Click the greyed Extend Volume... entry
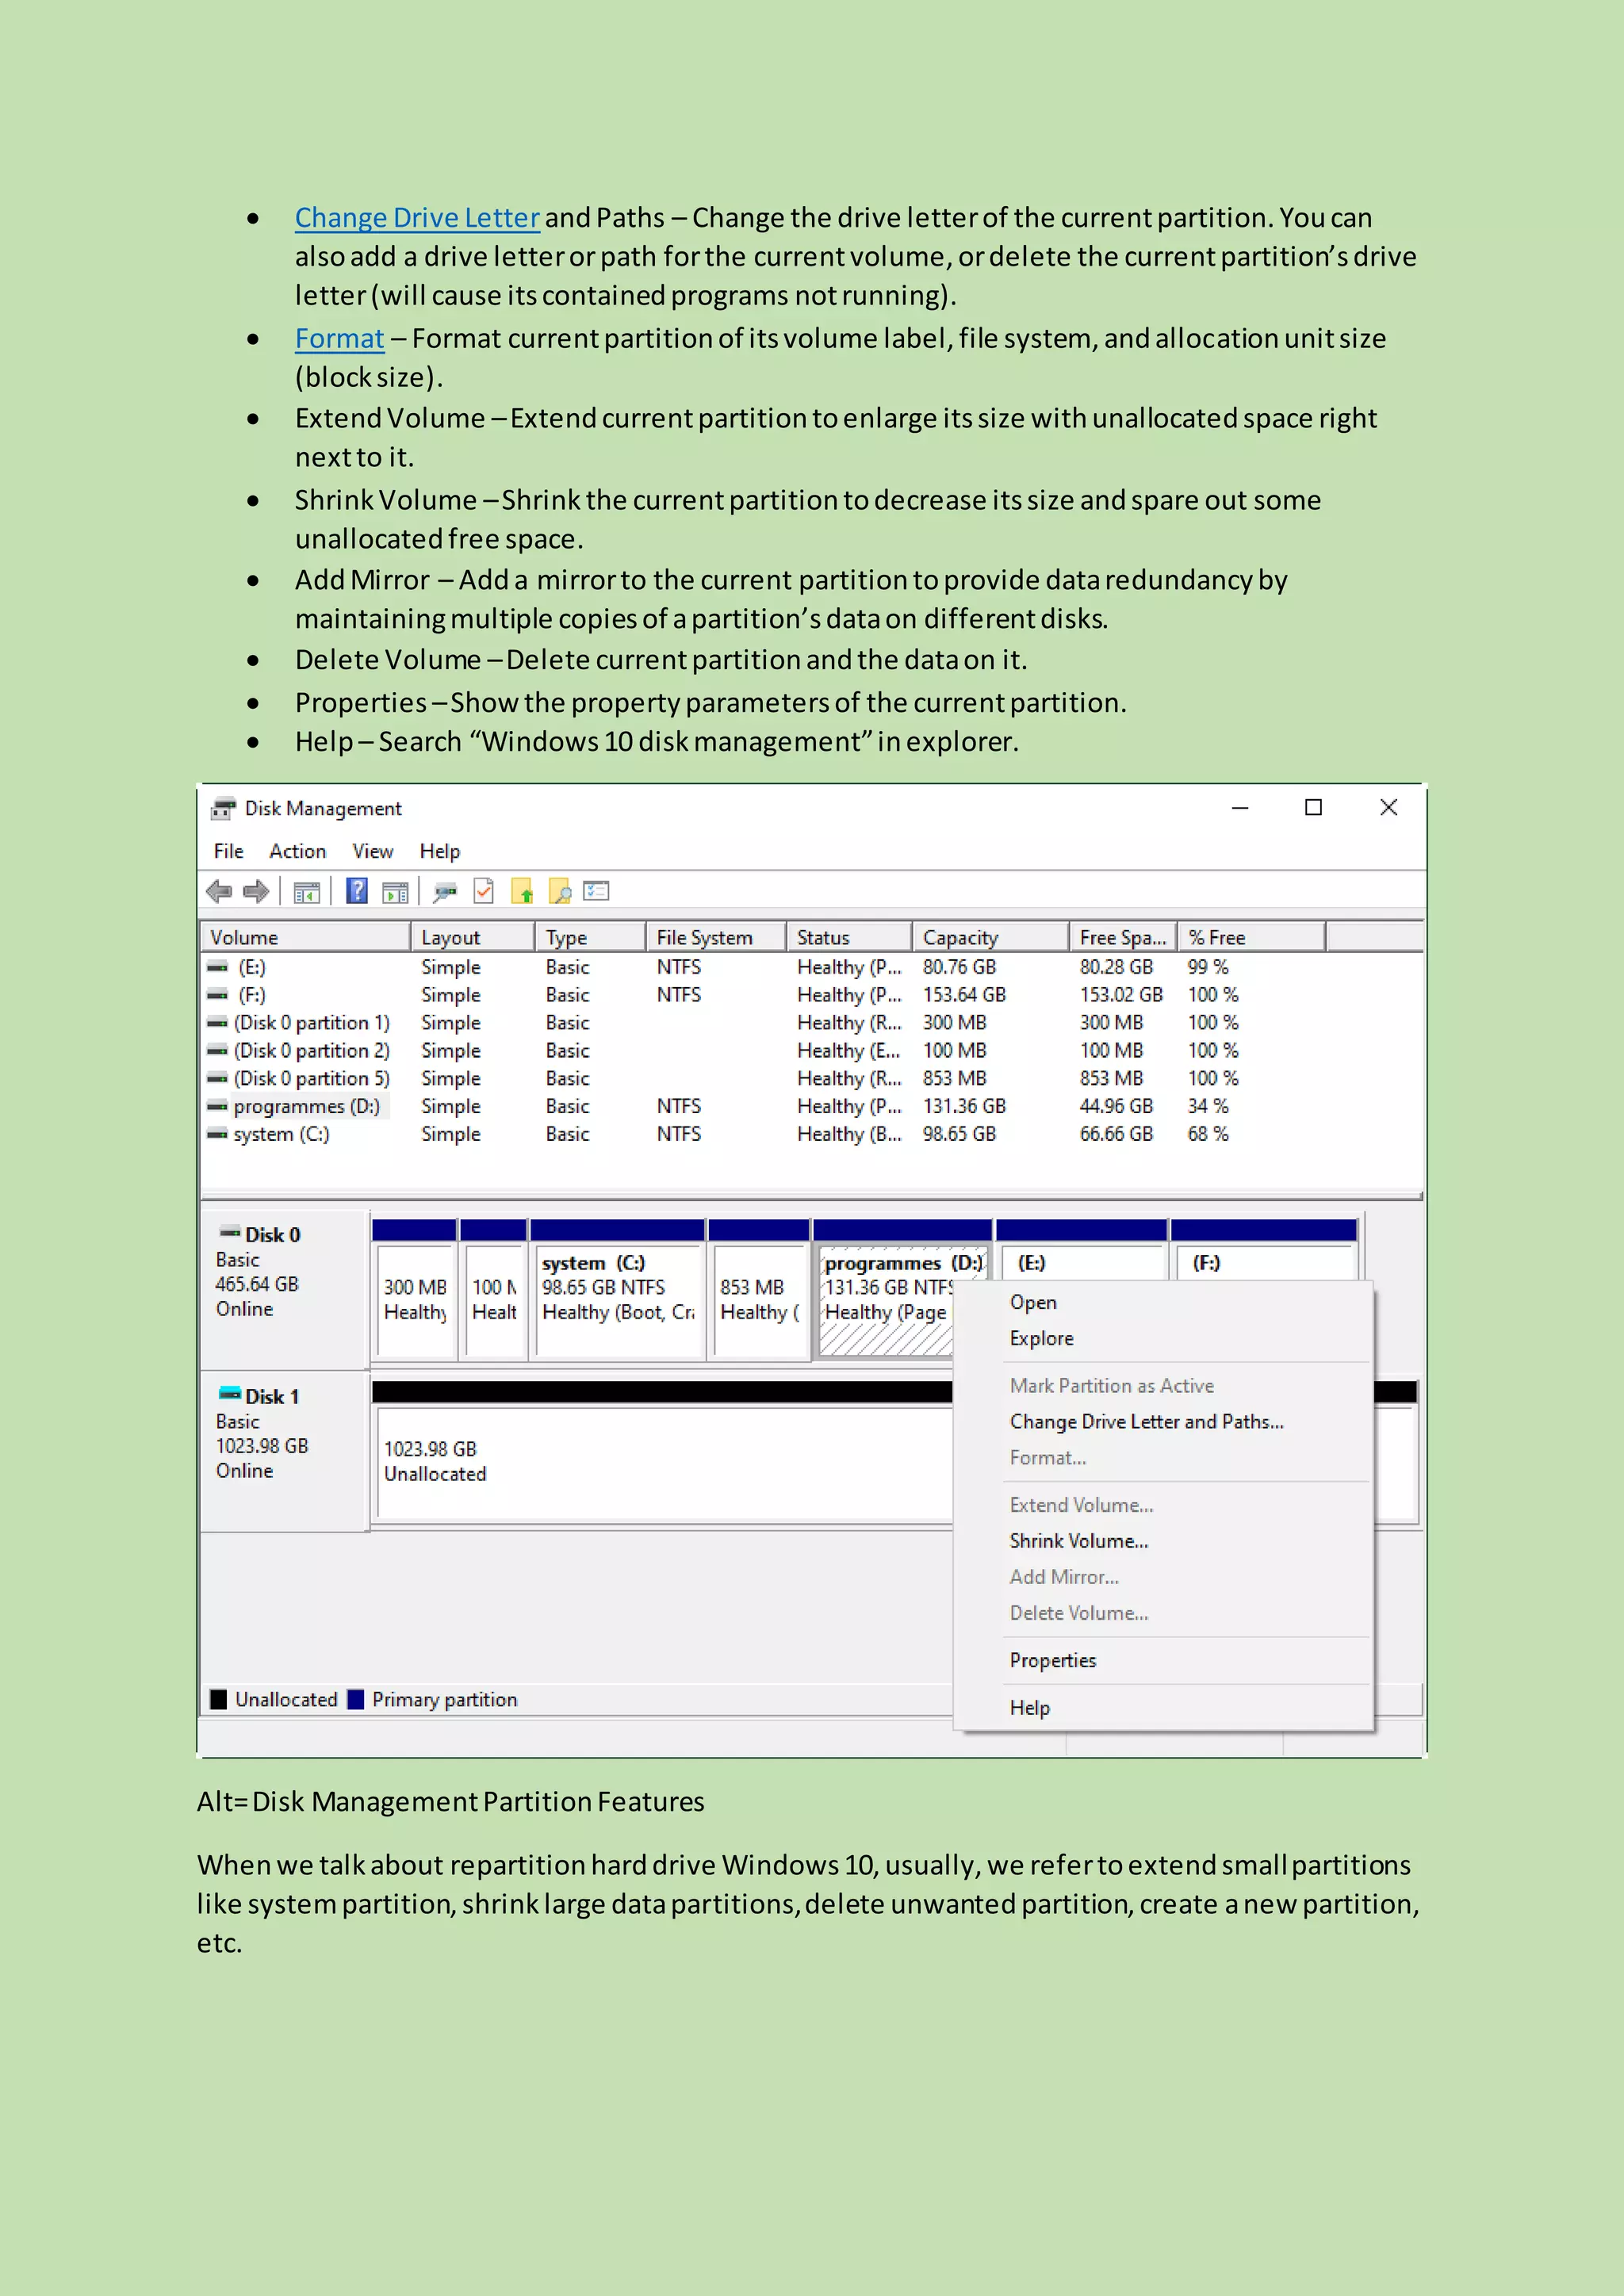1624x2296 pixels. point(1164,1505)
